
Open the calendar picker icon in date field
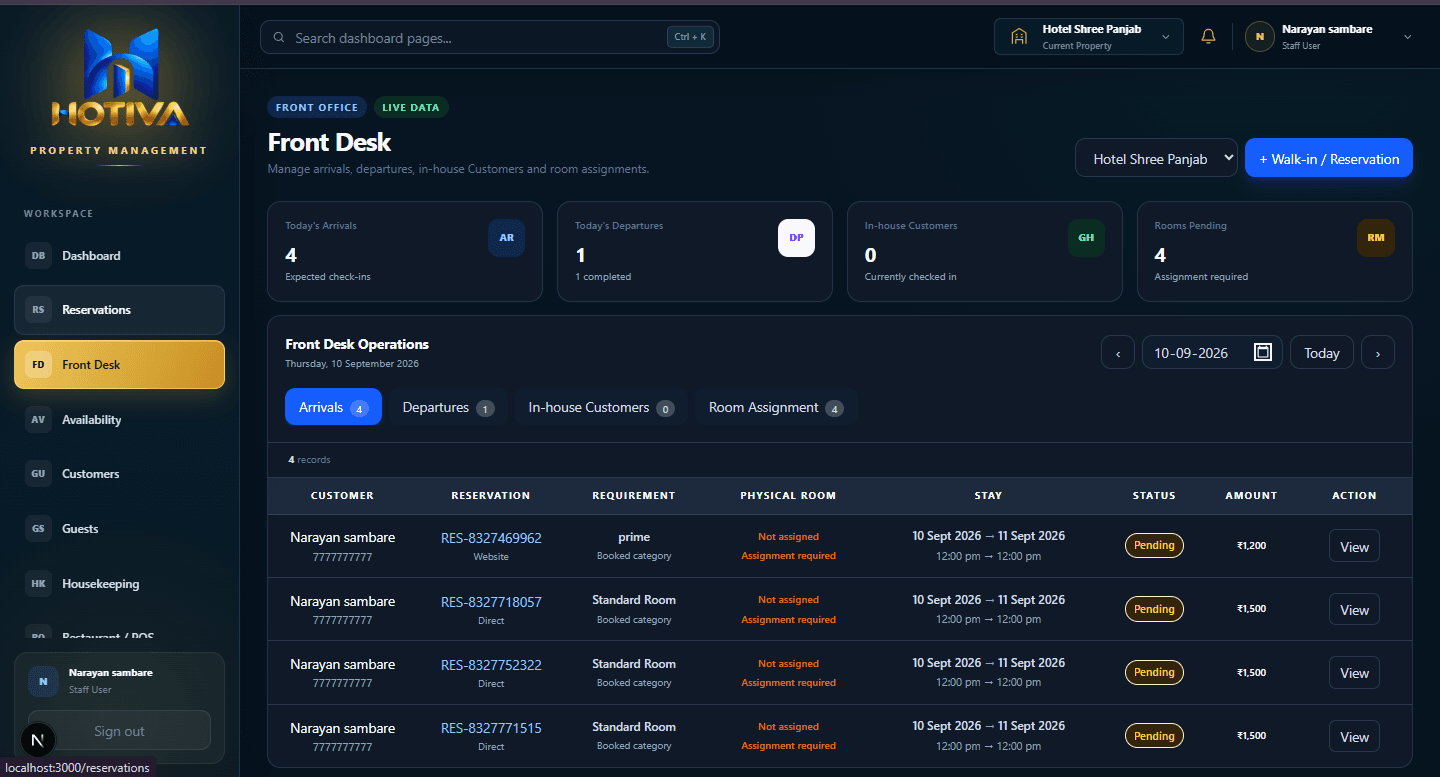coord(1263,352)
